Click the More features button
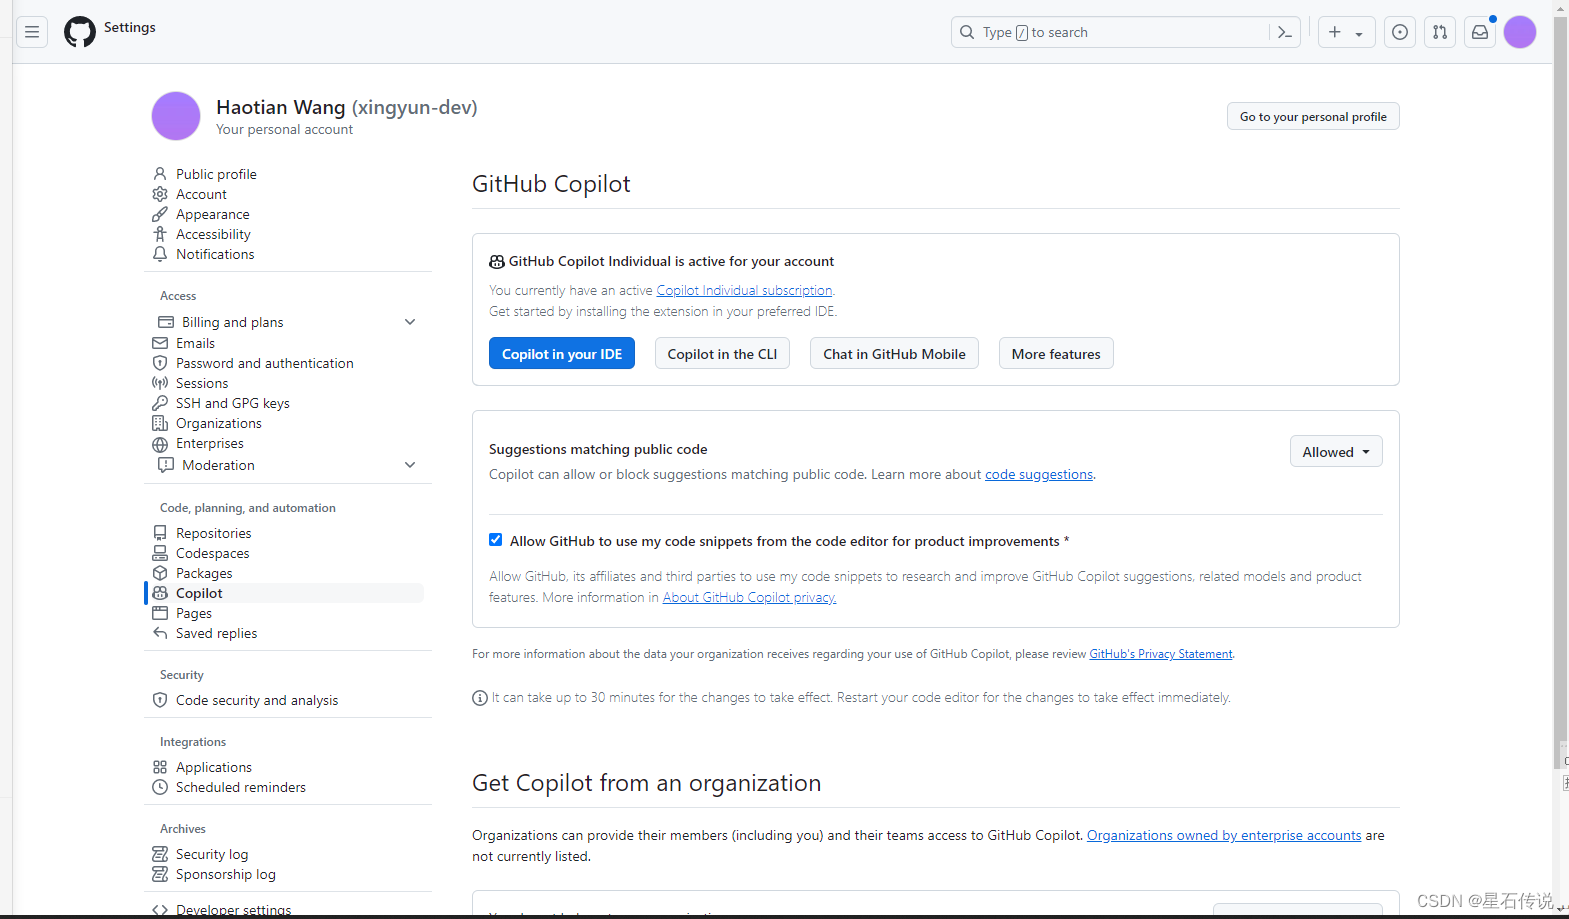This screenshot has width=1569, height=919. pyautogui.click(x=1056, y=353)
